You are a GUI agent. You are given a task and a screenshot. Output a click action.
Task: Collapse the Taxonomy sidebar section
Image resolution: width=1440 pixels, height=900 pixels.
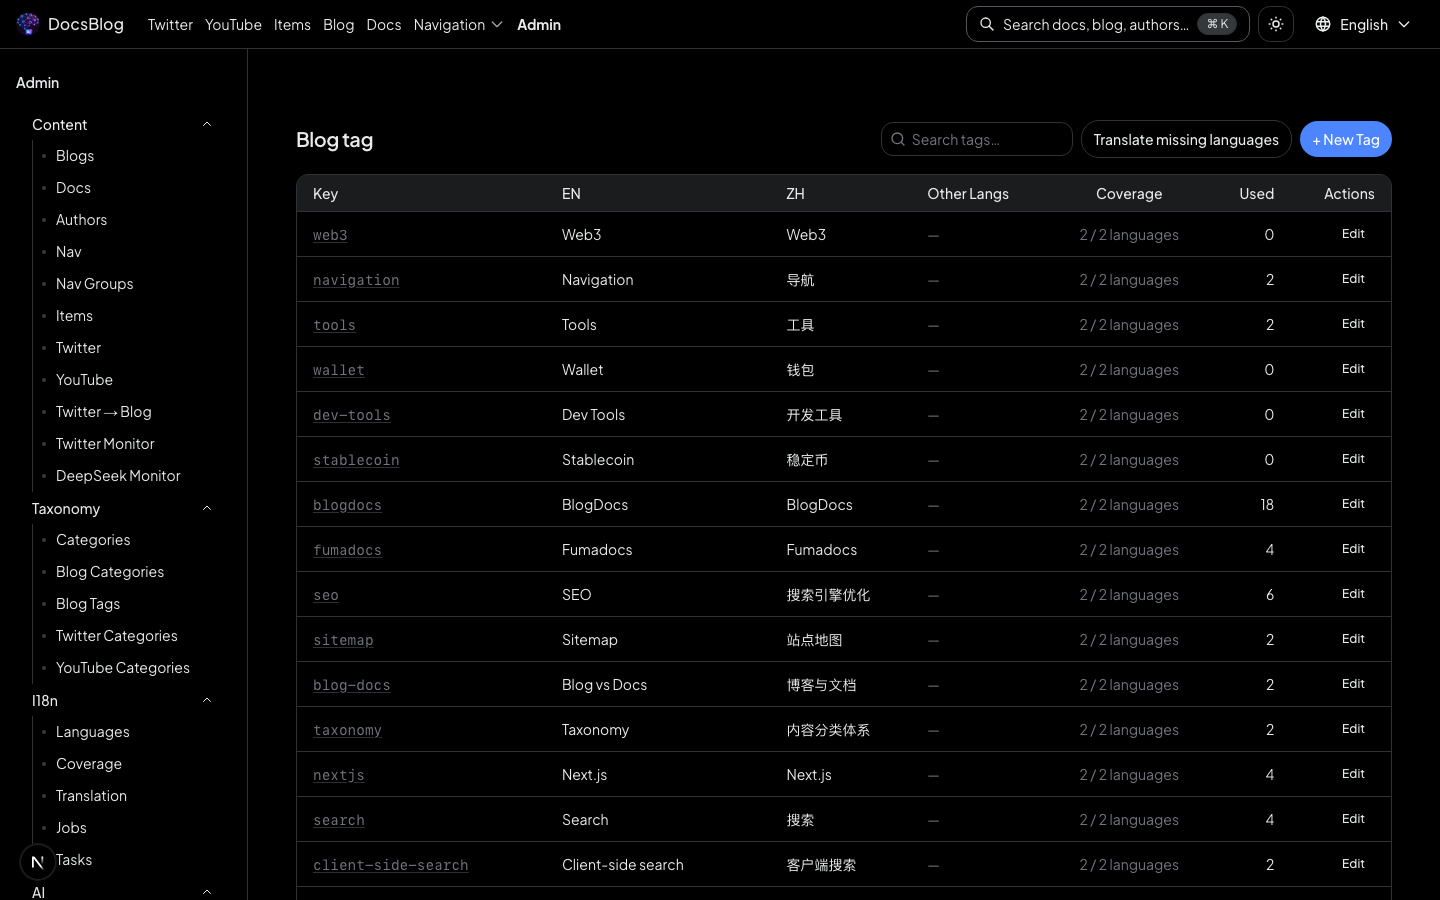pyautogui.click(x=207, y=509)
